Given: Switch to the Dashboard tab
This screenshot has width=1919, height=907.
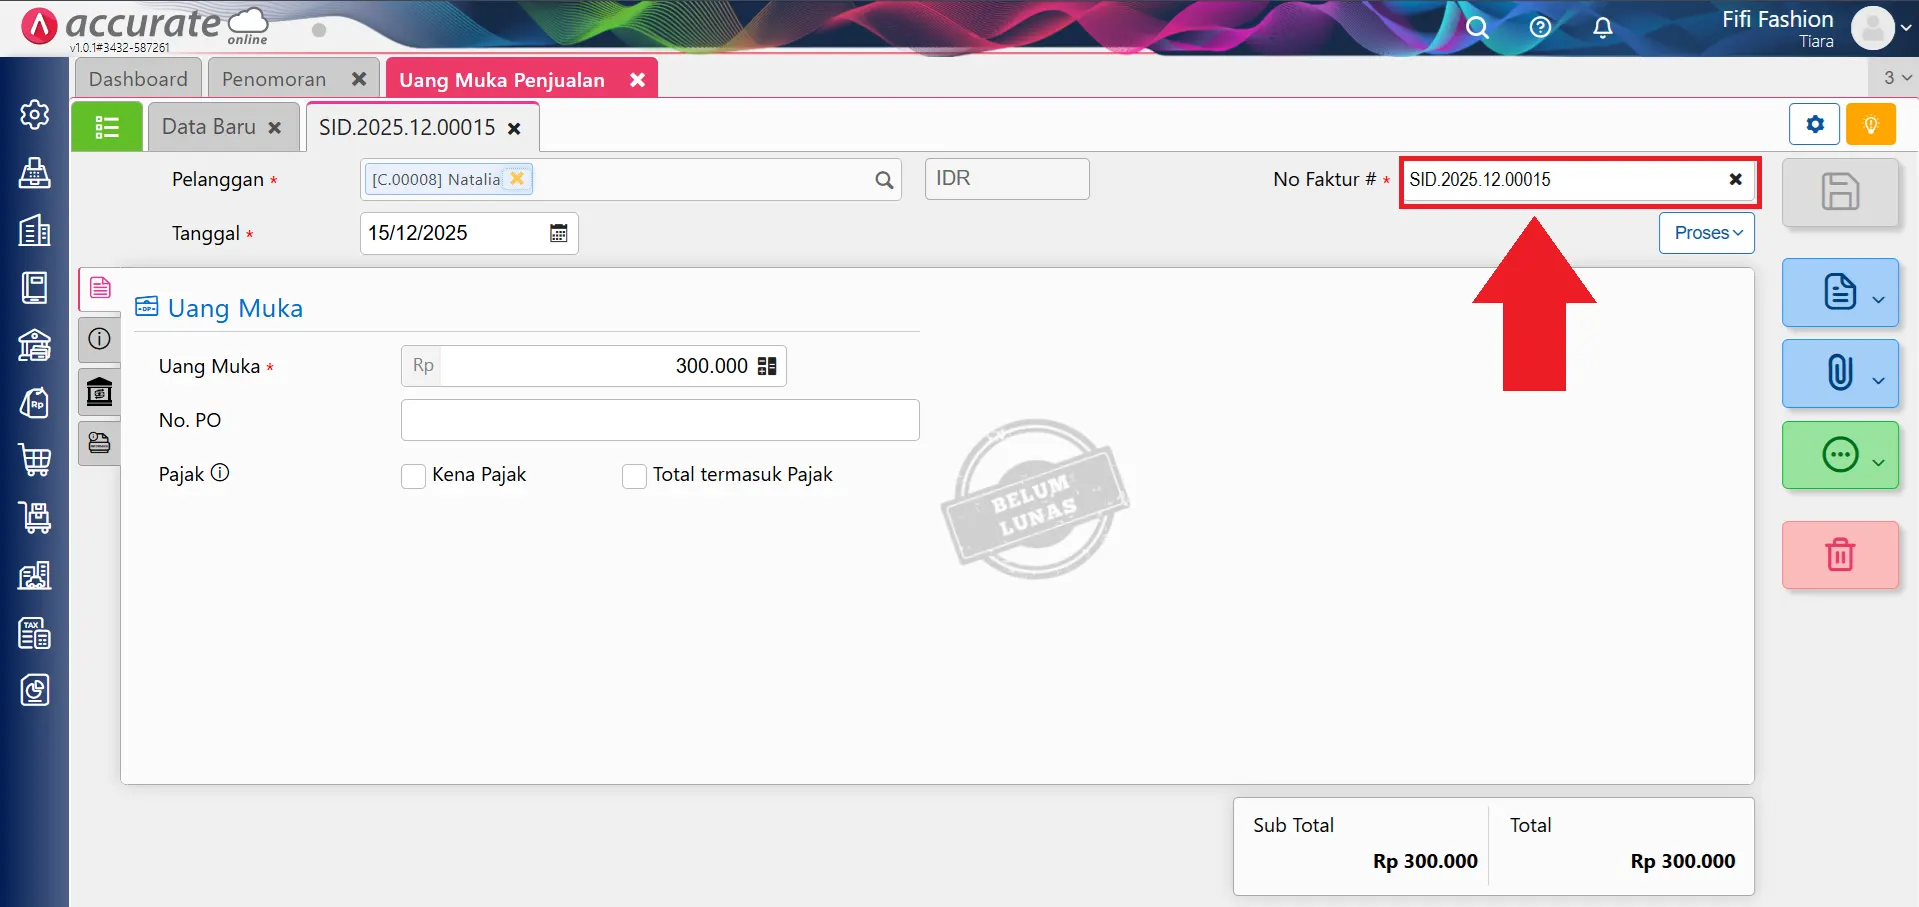Looking at the screenshot, I should tap(138, 79).
